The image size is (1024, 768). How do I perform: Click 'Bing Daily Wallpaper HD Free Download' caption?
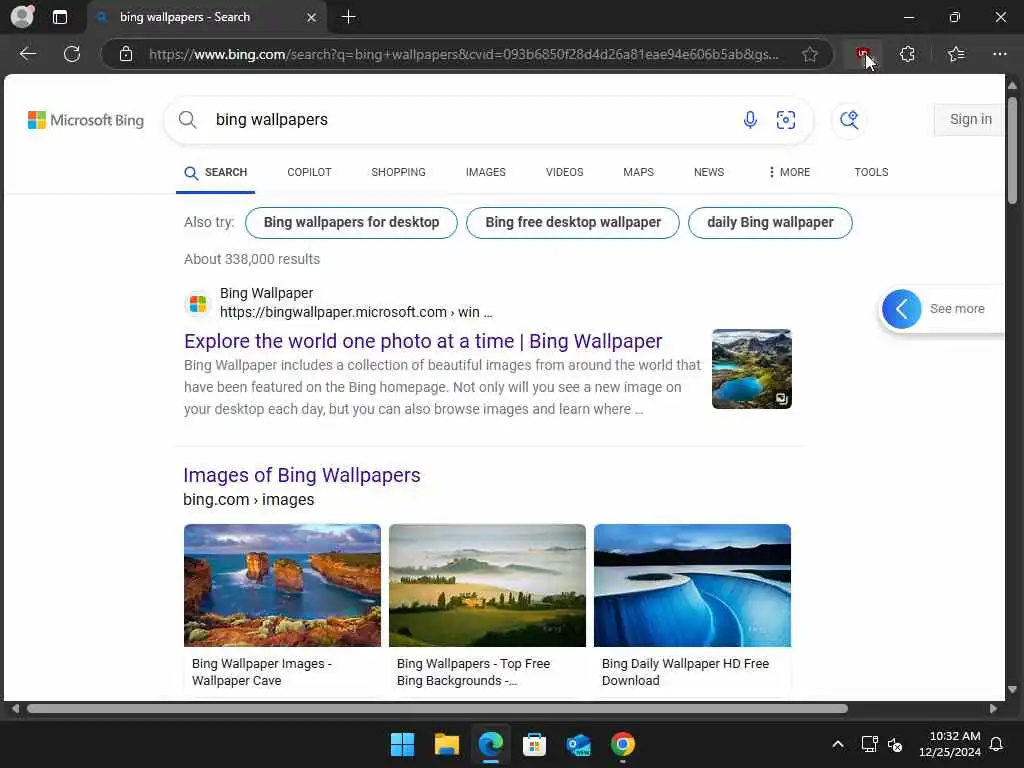click(x=685, y=672)
